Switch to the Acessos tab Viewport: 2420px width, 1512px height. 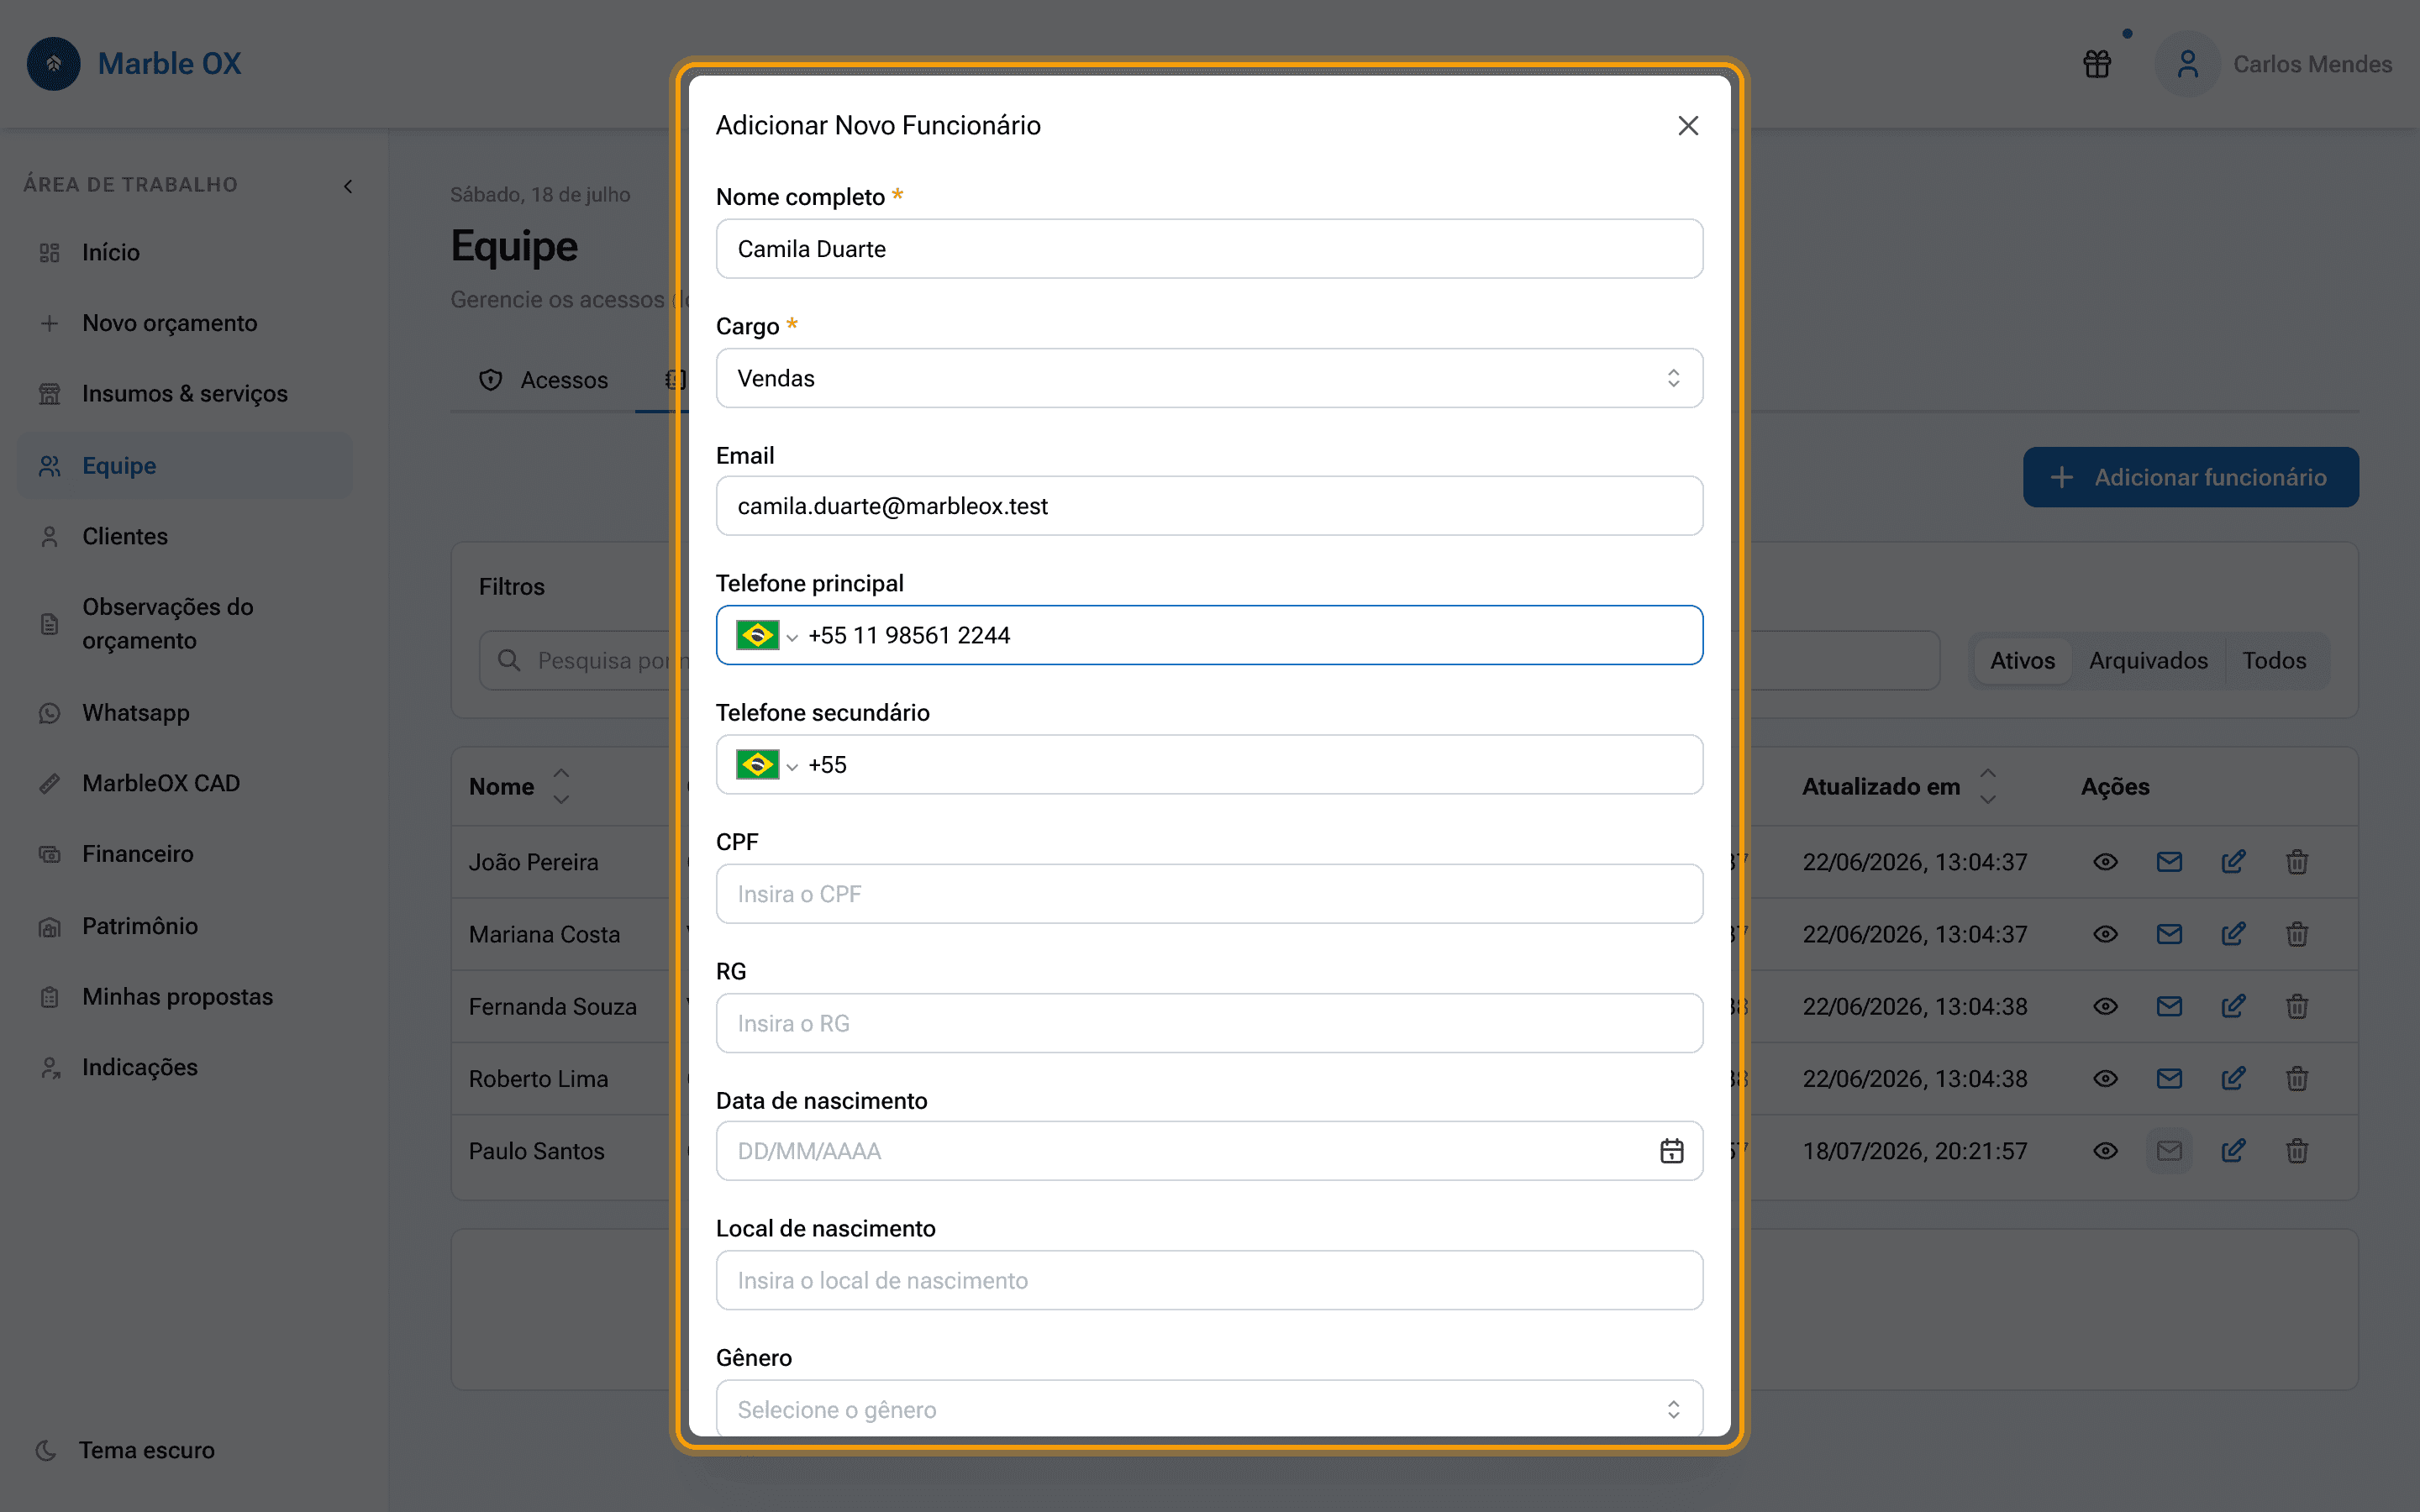543,380
